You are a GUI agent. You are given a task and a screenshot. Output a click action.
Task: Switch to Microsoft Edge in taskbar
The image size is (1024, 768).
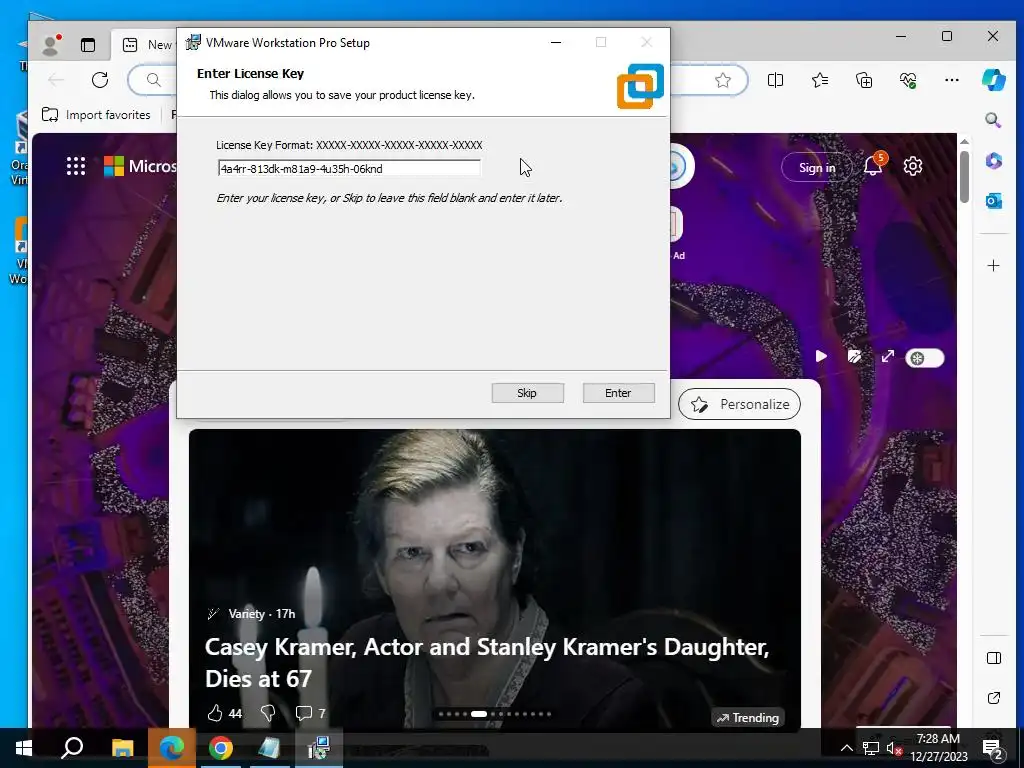(x=172, y=748)
